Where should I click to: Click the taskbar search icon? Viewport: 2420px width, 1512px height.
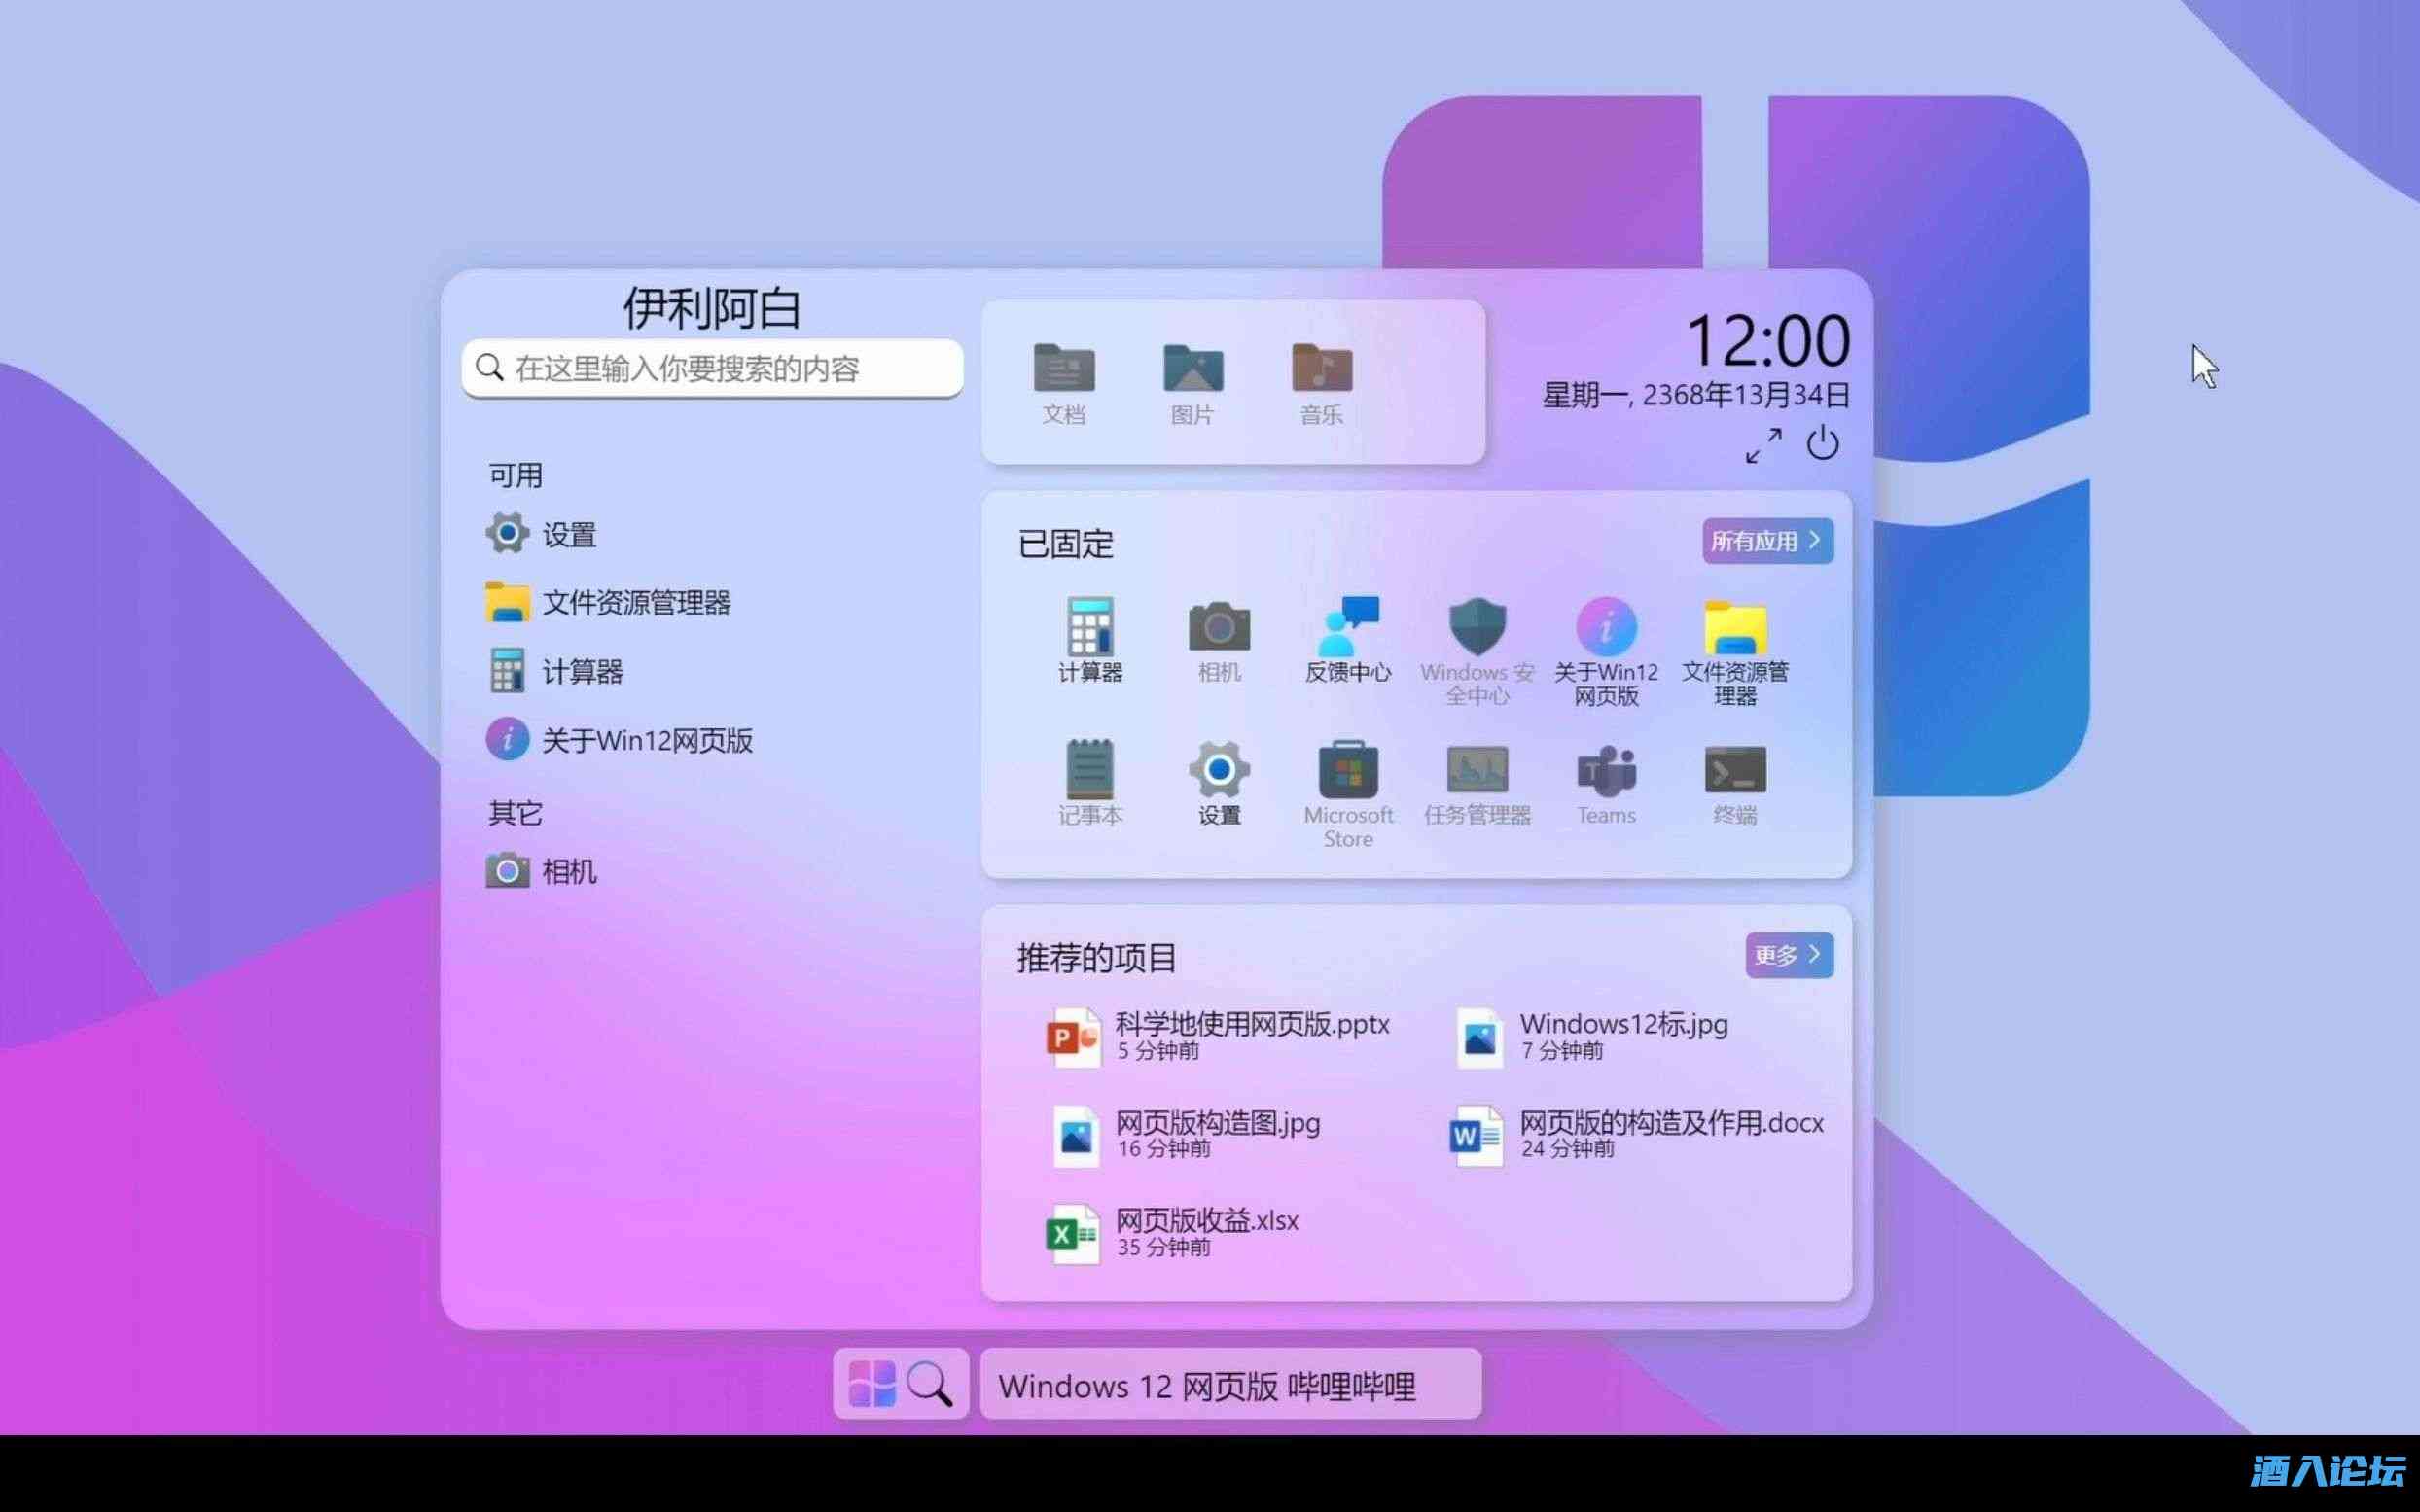[x=931, y=1385]
